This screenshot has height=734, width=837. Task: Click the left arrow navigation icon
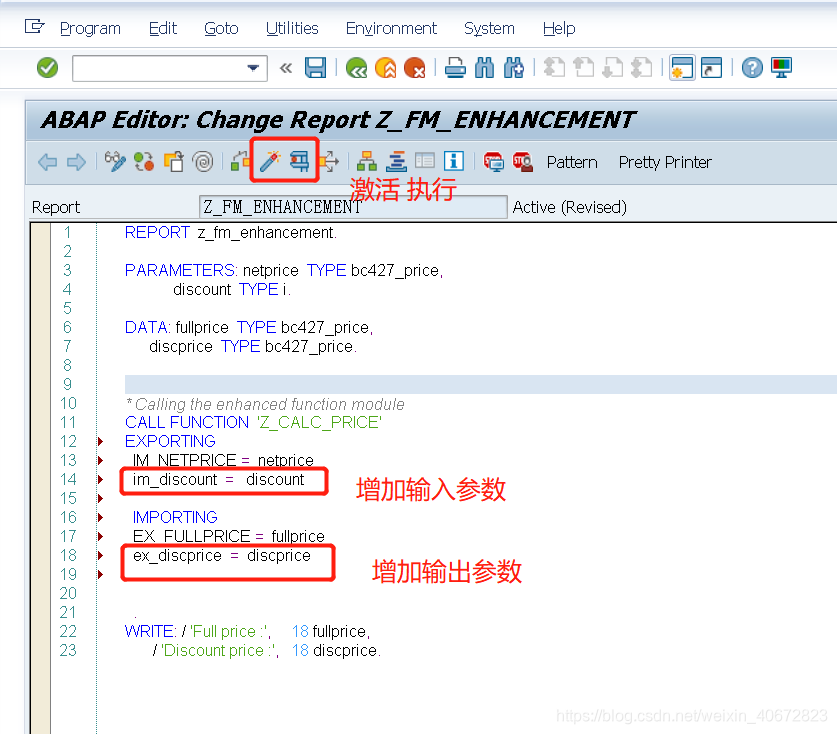coord(48,162)
